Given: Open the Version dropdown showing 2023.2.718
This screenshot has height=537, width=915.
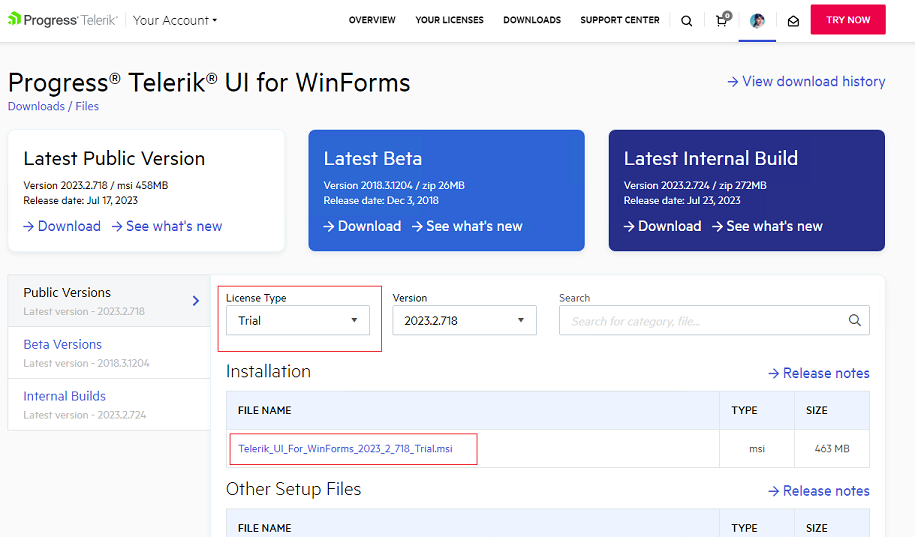Looking at the screenshot, I should (x=464, y=320).
